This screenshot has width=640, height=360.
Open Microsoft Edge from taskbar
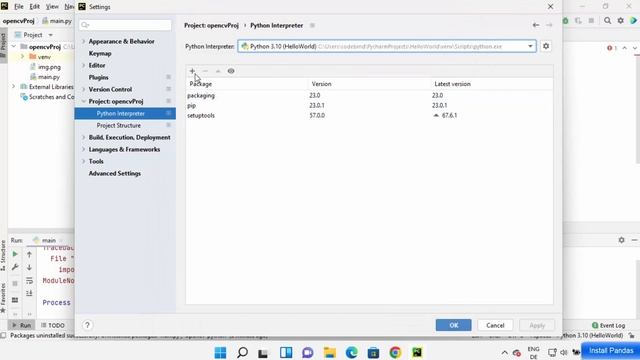coord(352,352)
